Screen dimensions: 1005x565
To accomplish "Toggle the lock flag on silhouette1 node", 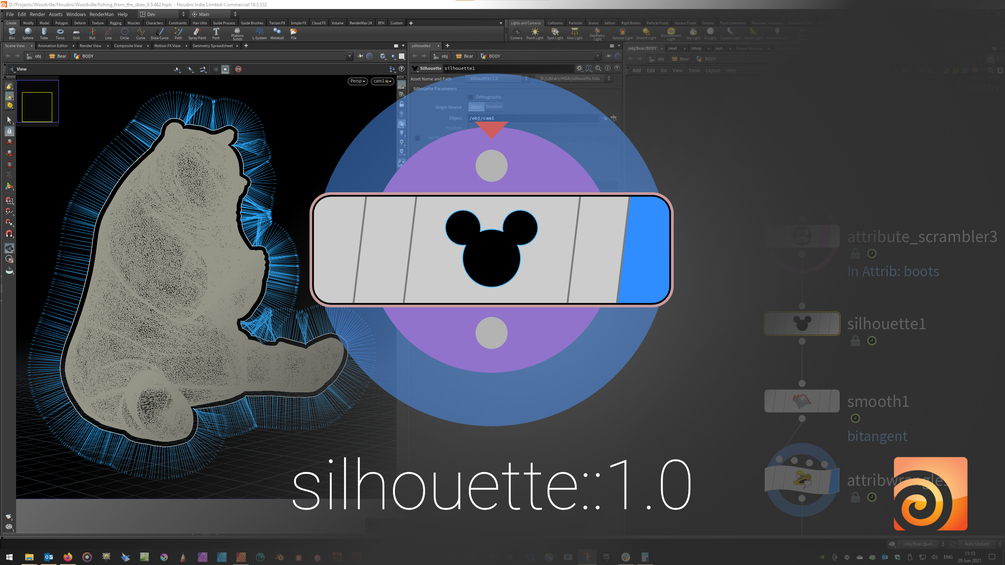I will click(x=855, y=341).
